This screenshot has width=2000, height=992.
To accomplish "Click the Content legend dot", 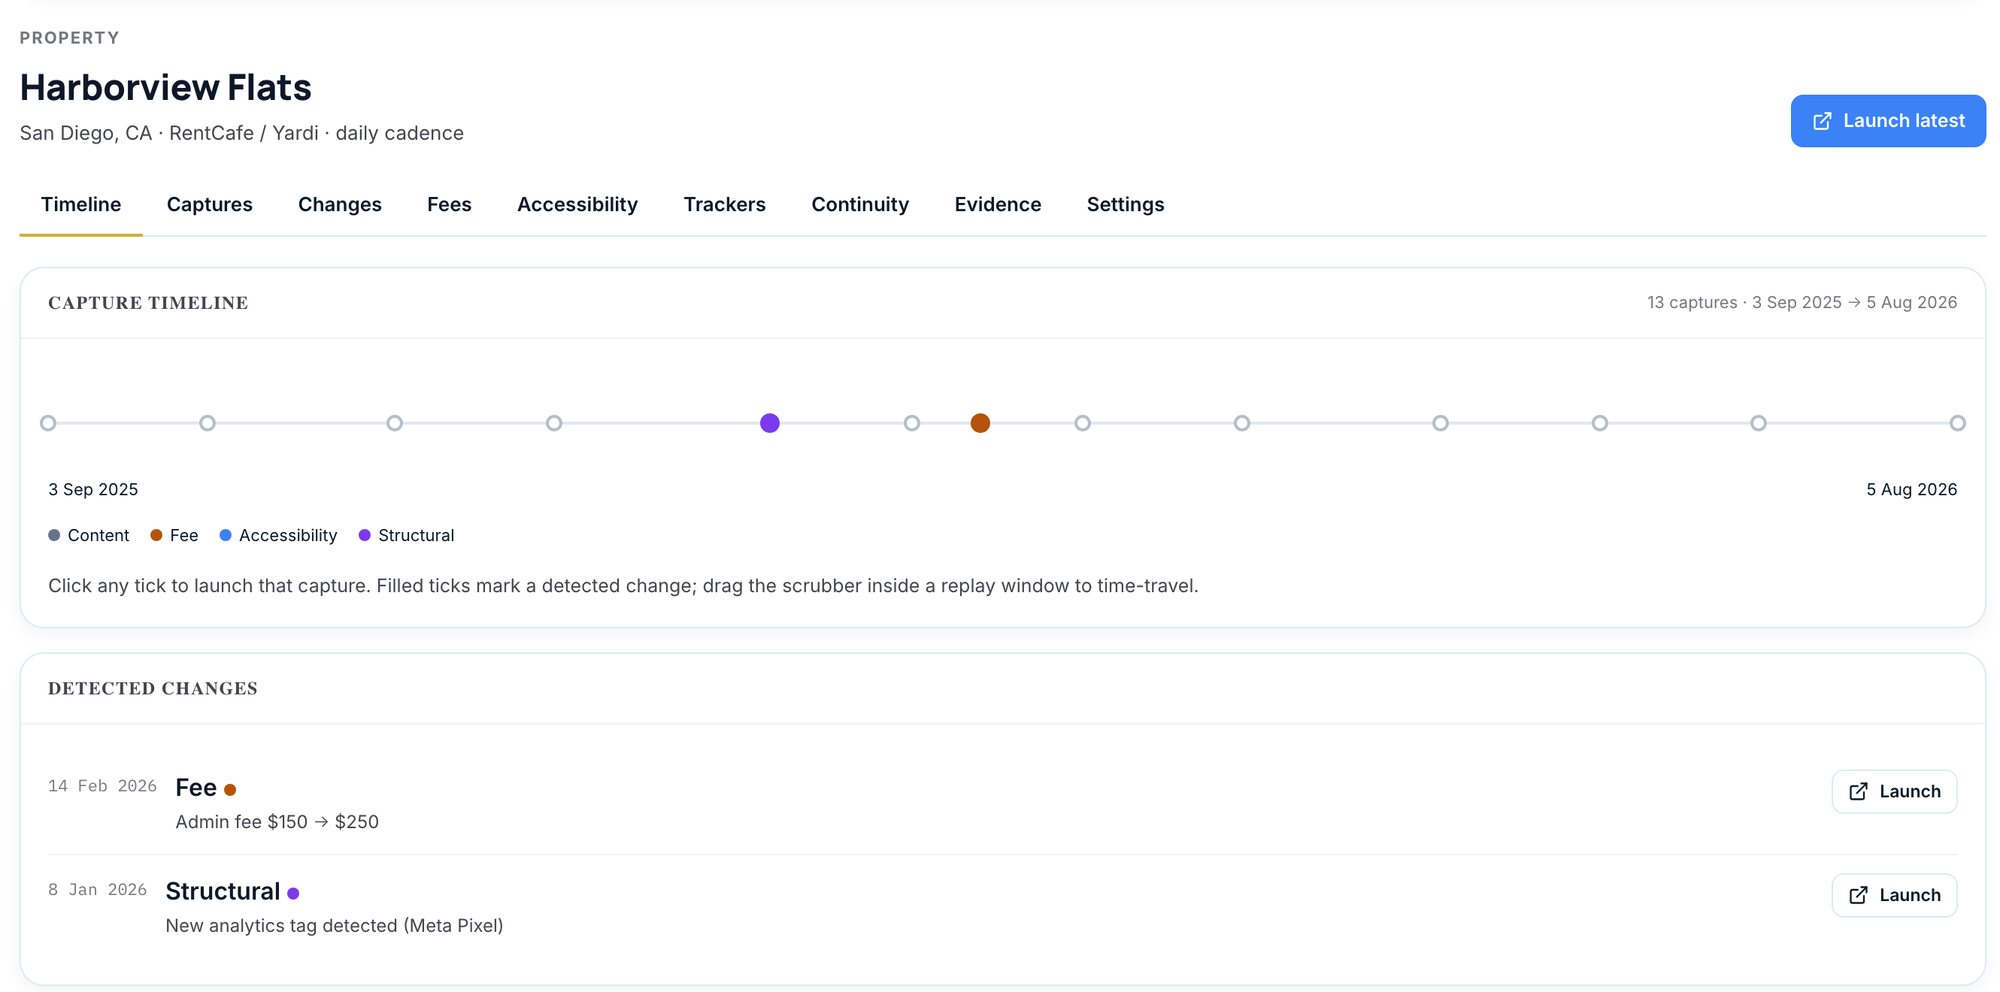I will [54, 535].
